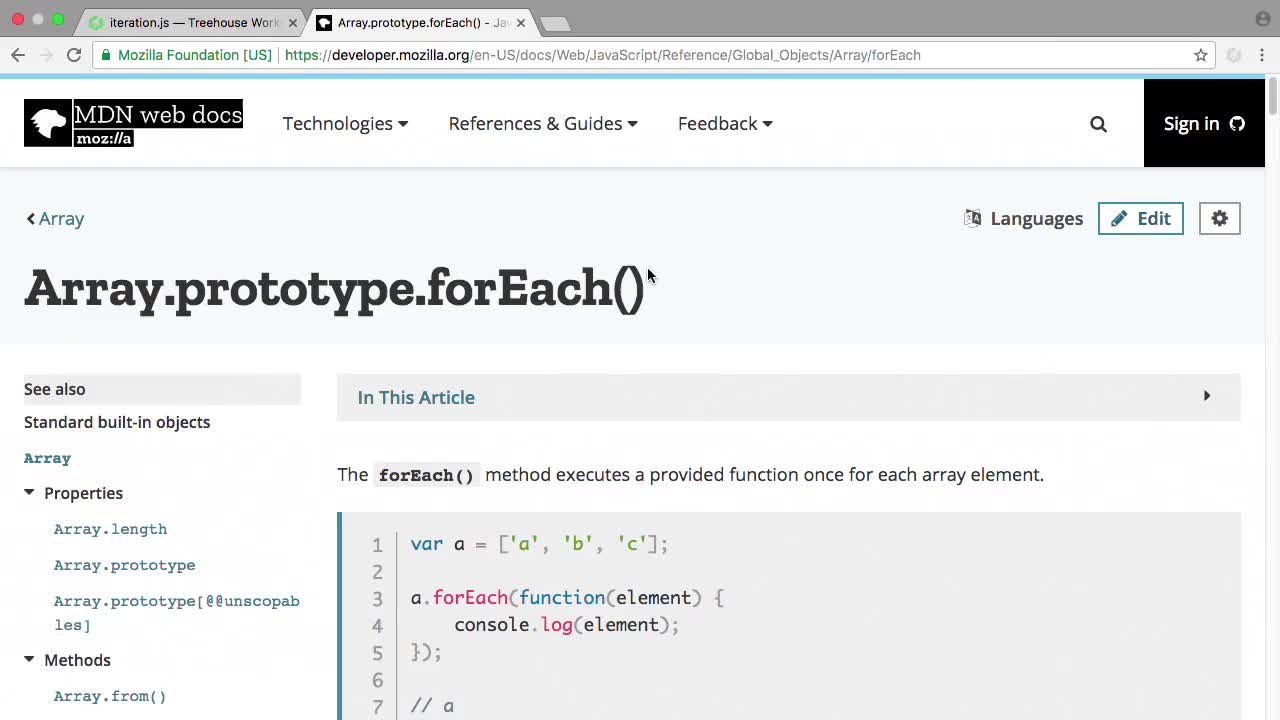Click the settings gear button

[x=1219, y=219]
